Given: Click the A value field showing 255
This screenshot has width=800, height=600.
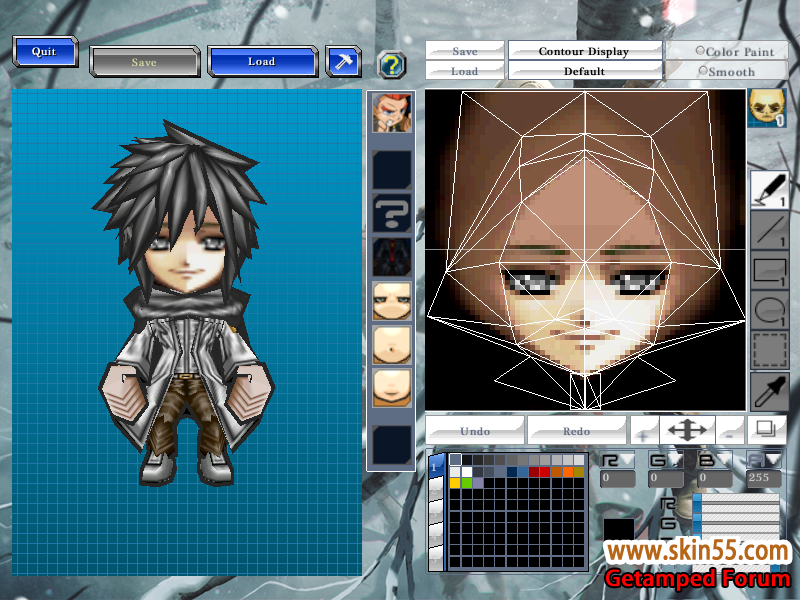Looking at the screenshot, I should [x=764, y=478].
